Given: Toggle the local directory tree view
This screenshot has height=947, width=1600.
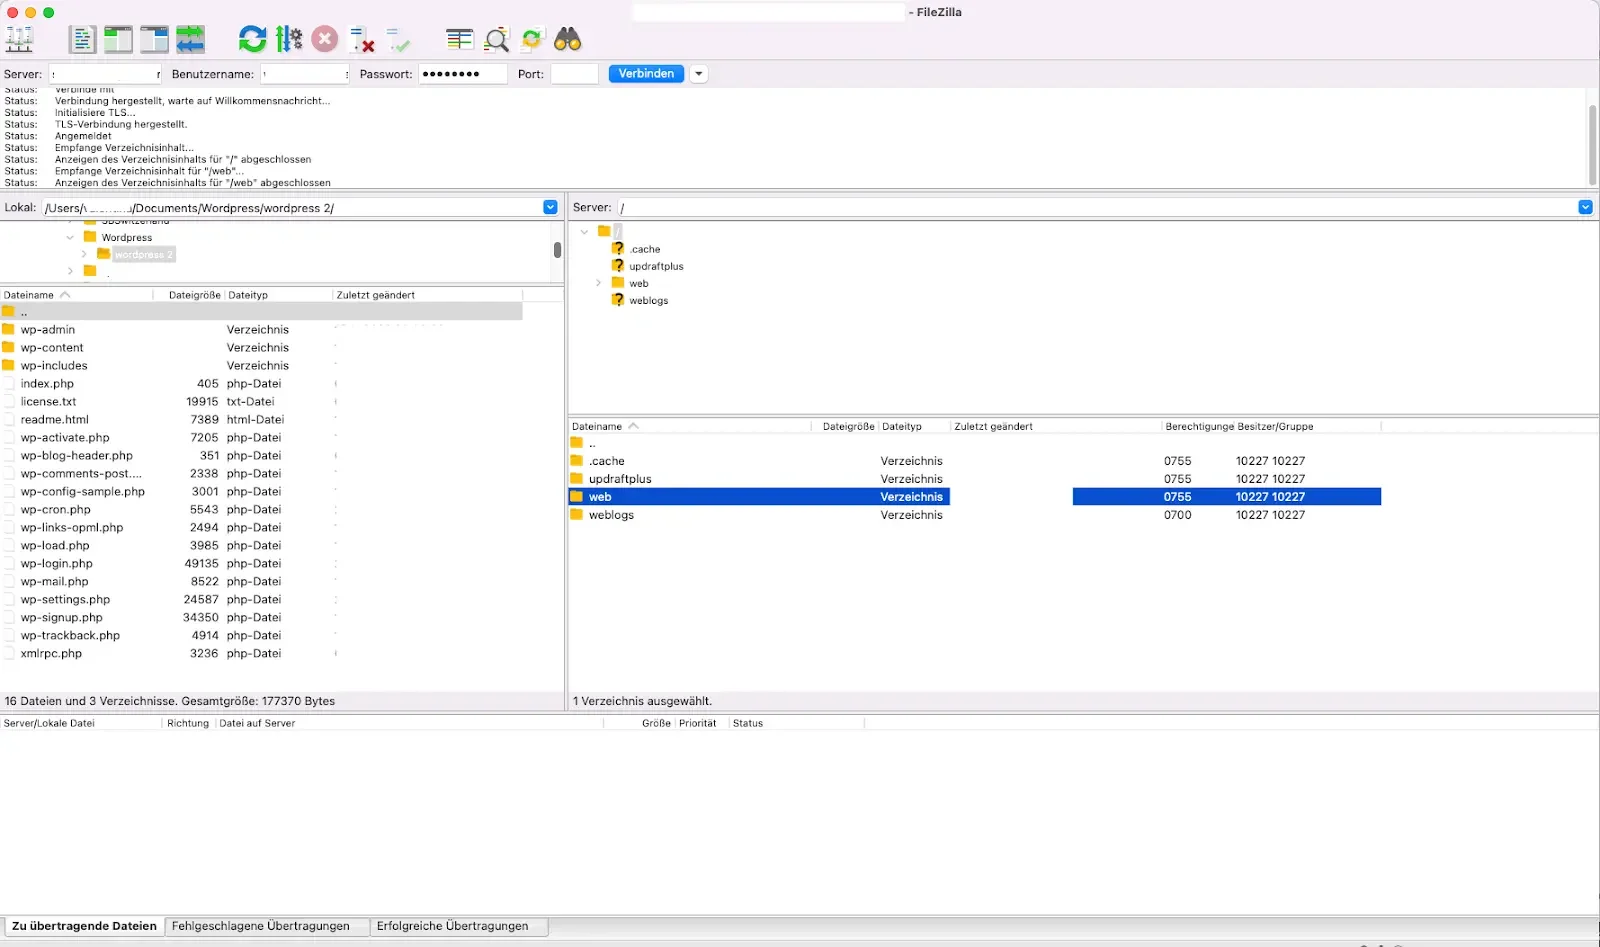Looking at the screenshot, I should (118, 40).
